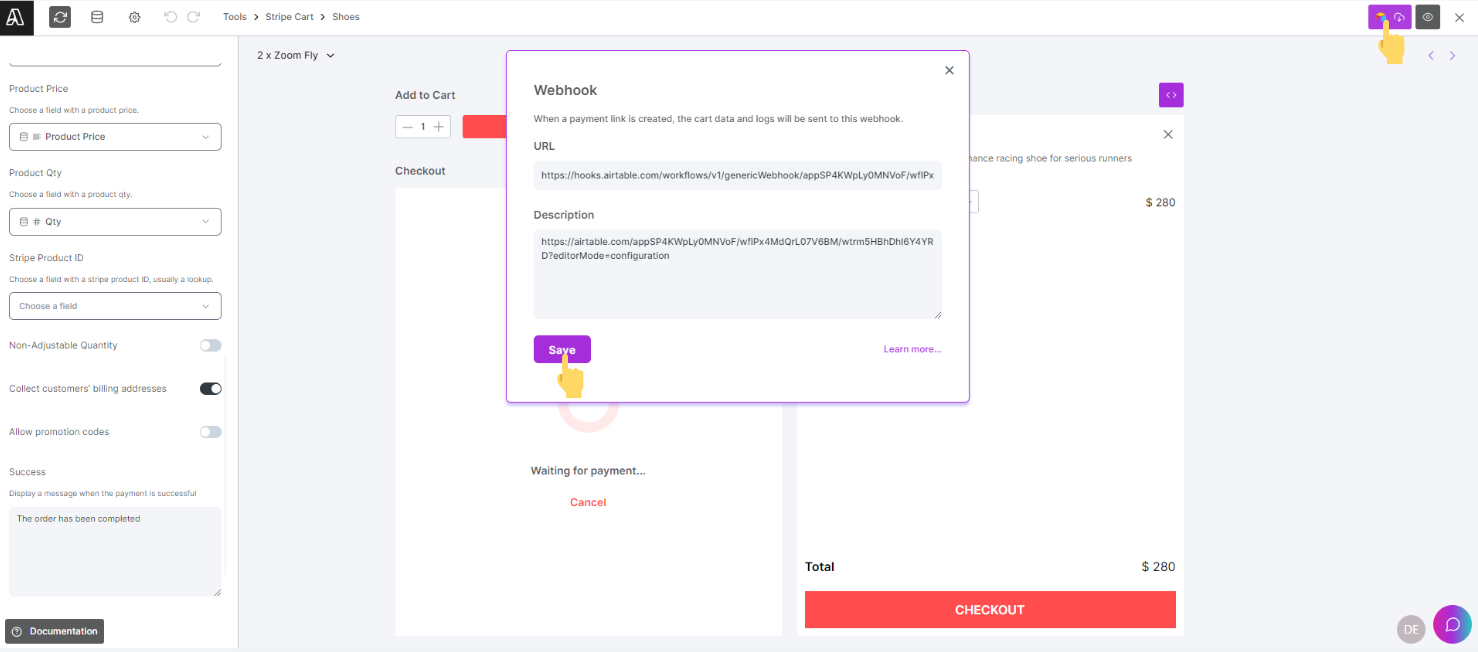Disable Collect customers' billing addresses toggle

[211, 388]
